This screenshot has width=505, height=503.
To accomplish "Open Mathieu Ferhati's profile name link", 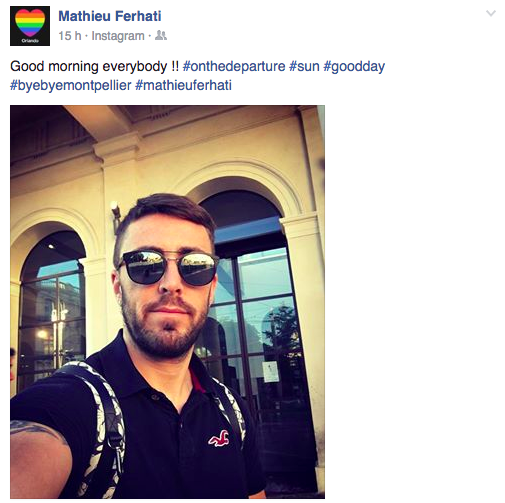I will point(110,16).
